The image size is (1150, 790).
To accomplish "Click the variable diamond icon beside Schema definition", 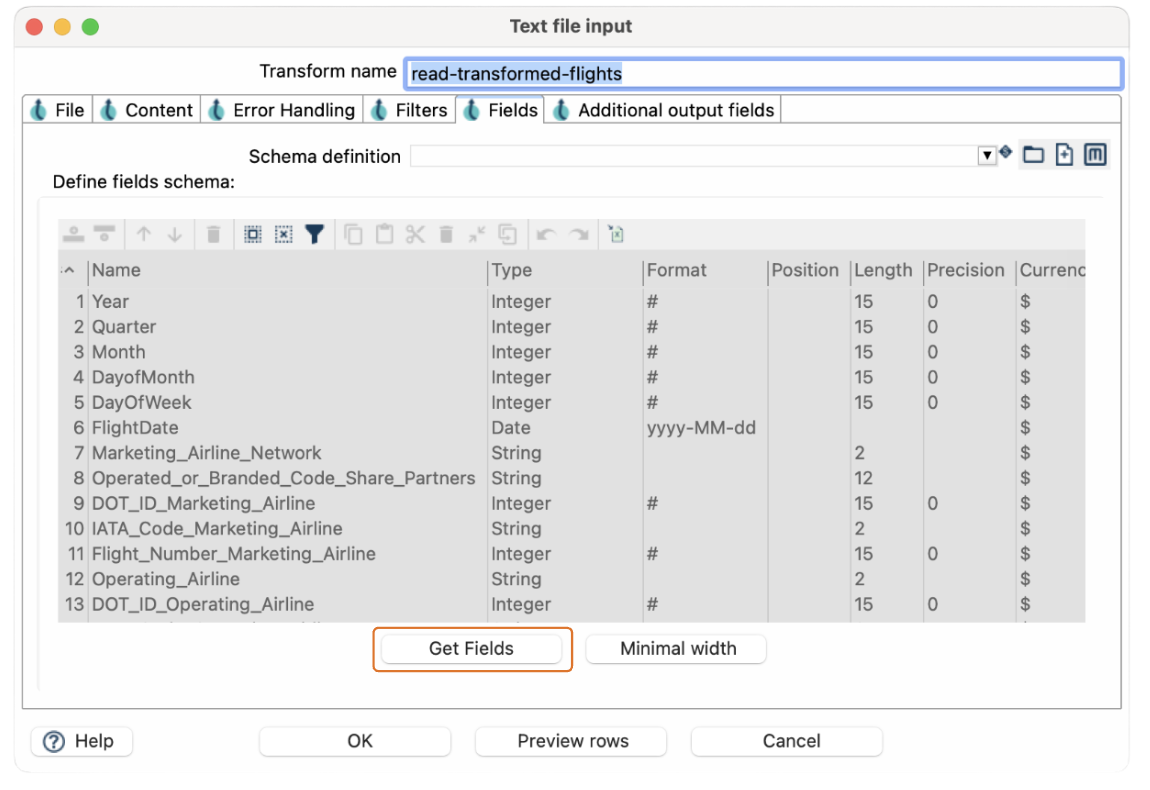I will click(1006, 152).
